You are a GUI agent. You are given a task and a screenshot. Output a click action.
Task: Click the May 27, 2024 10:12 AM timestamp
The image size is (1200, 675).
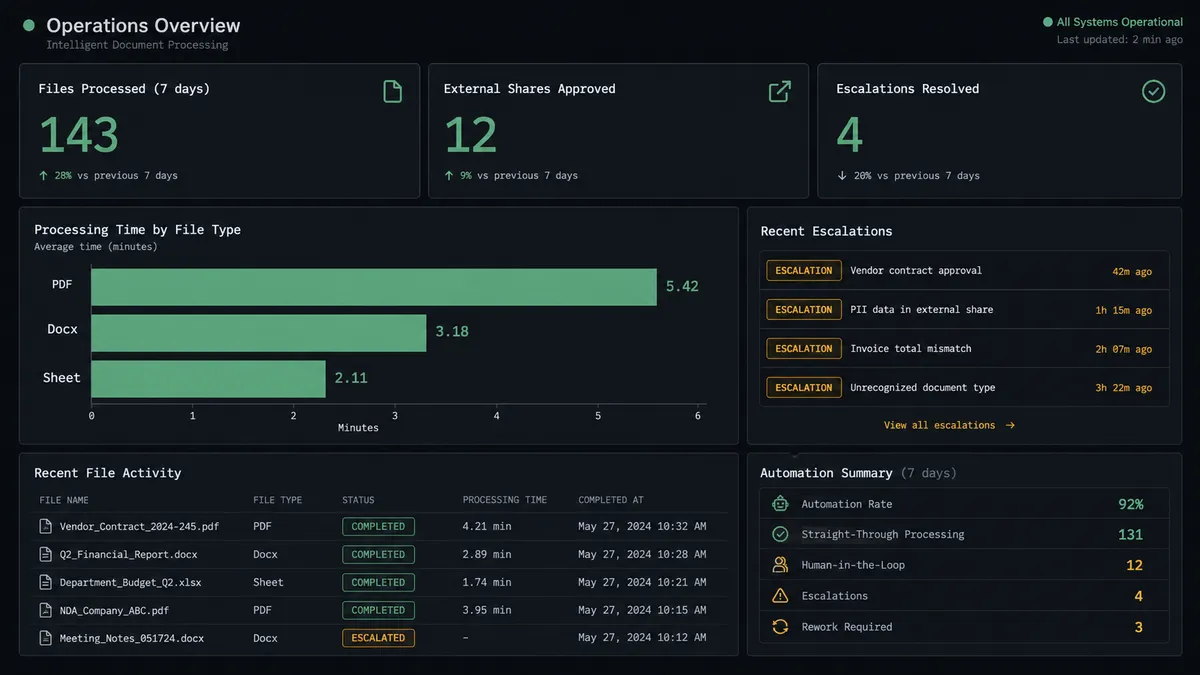coord(642,638)
